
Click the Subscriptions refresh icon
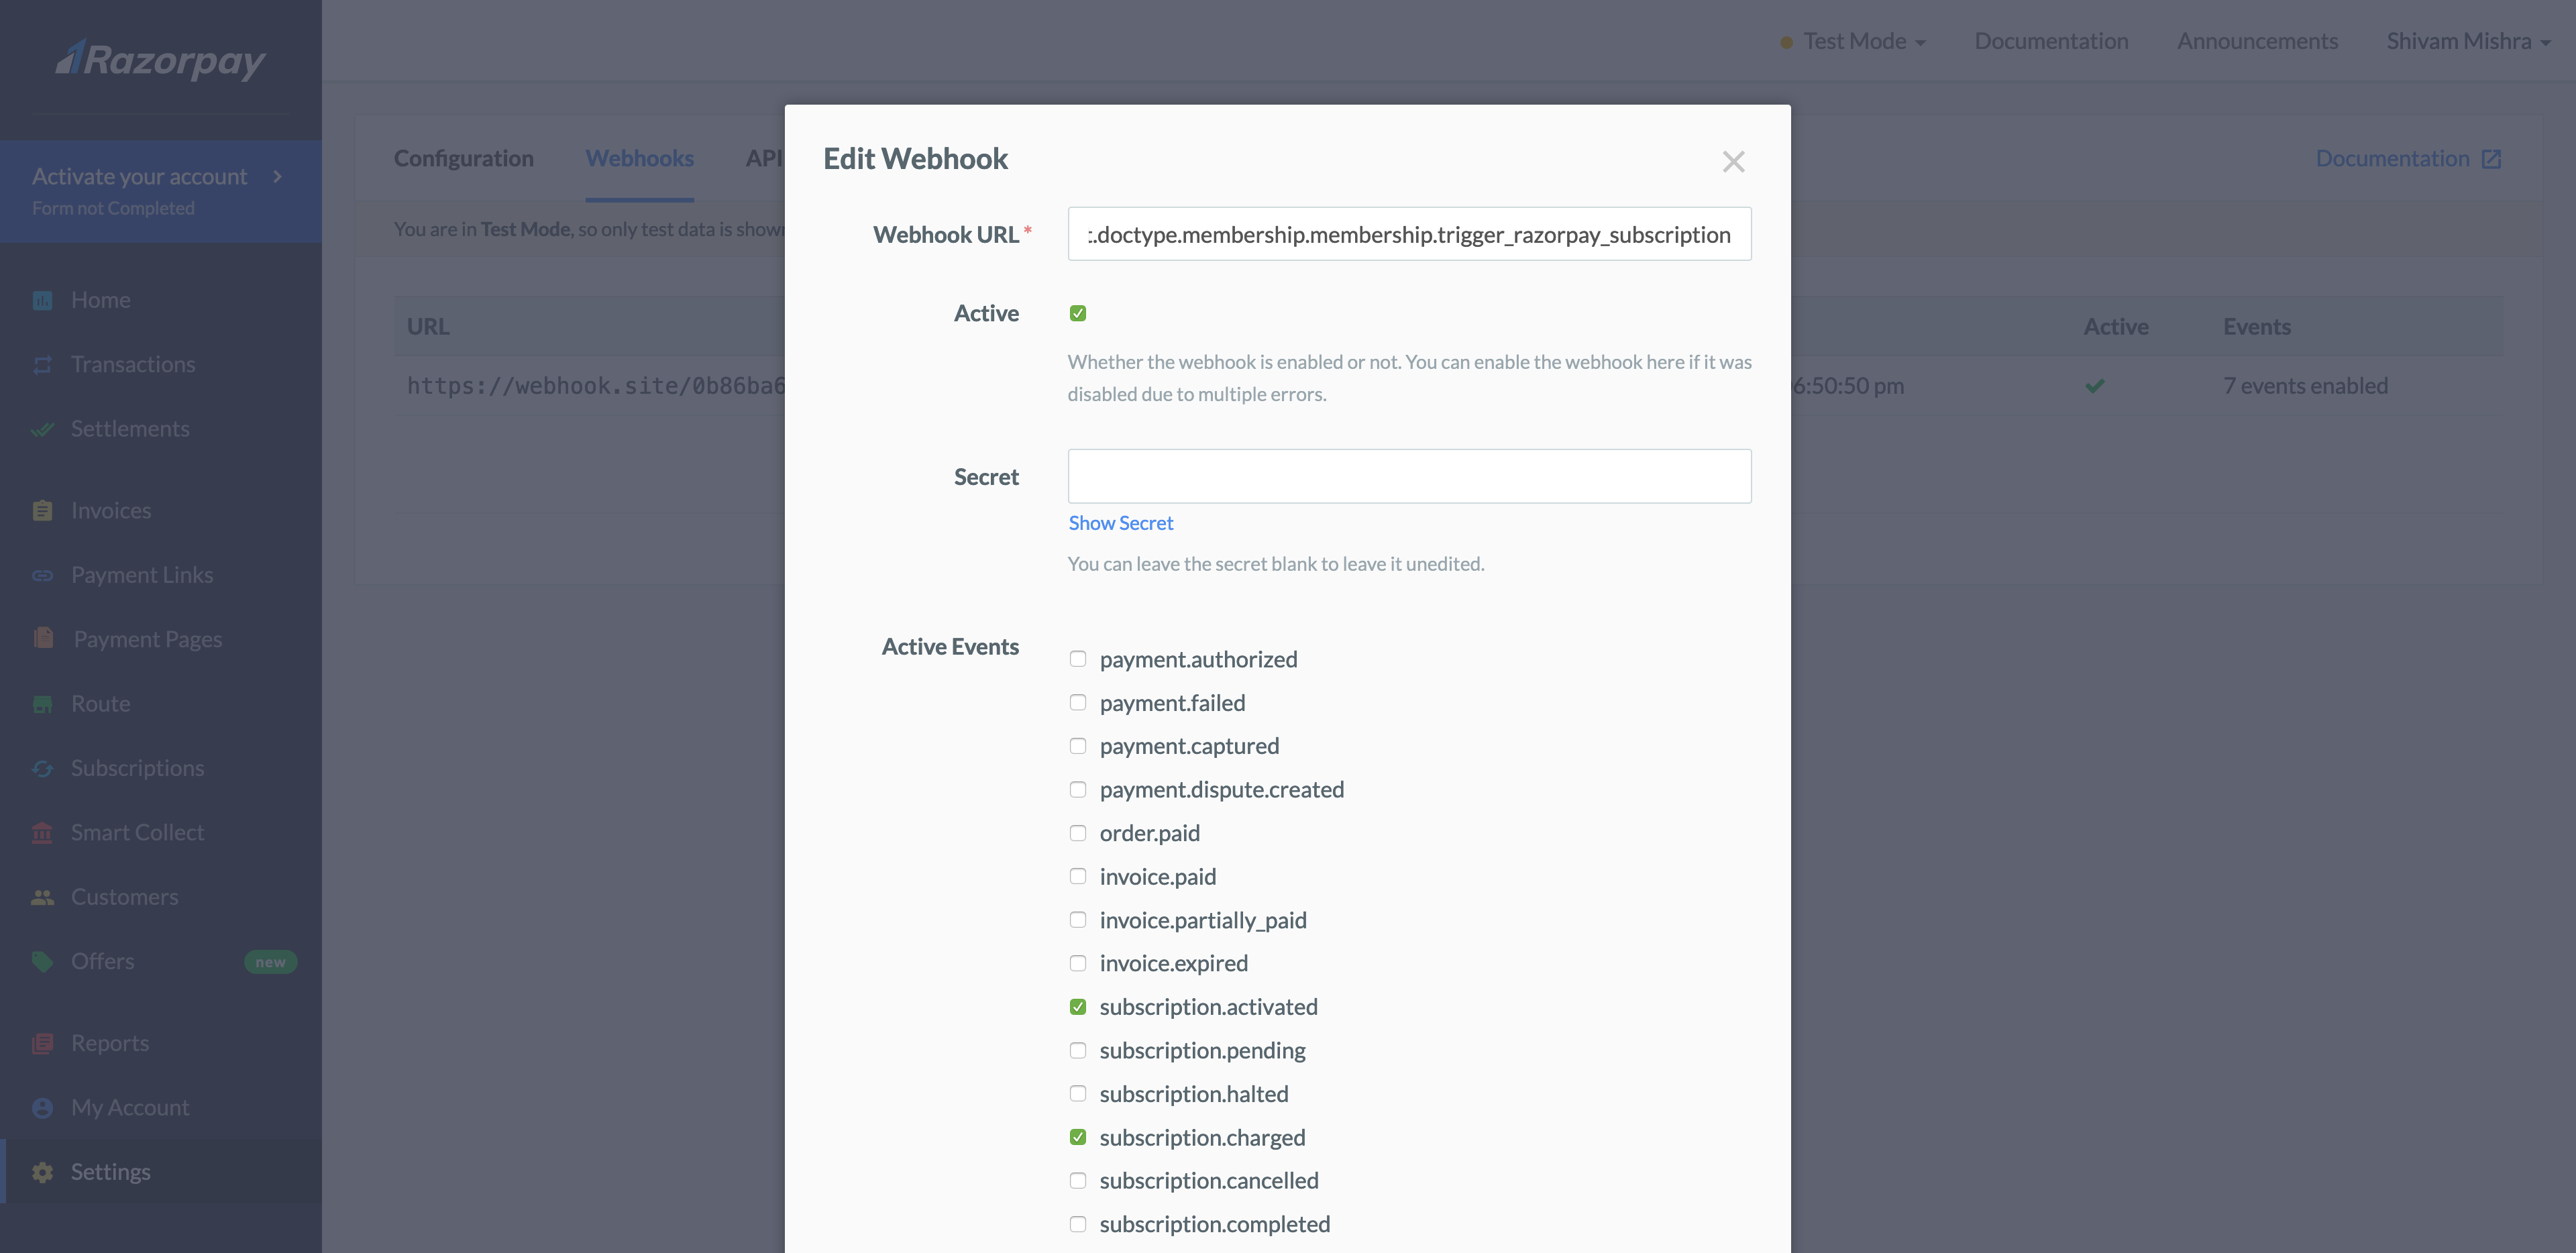pos(42,768)
